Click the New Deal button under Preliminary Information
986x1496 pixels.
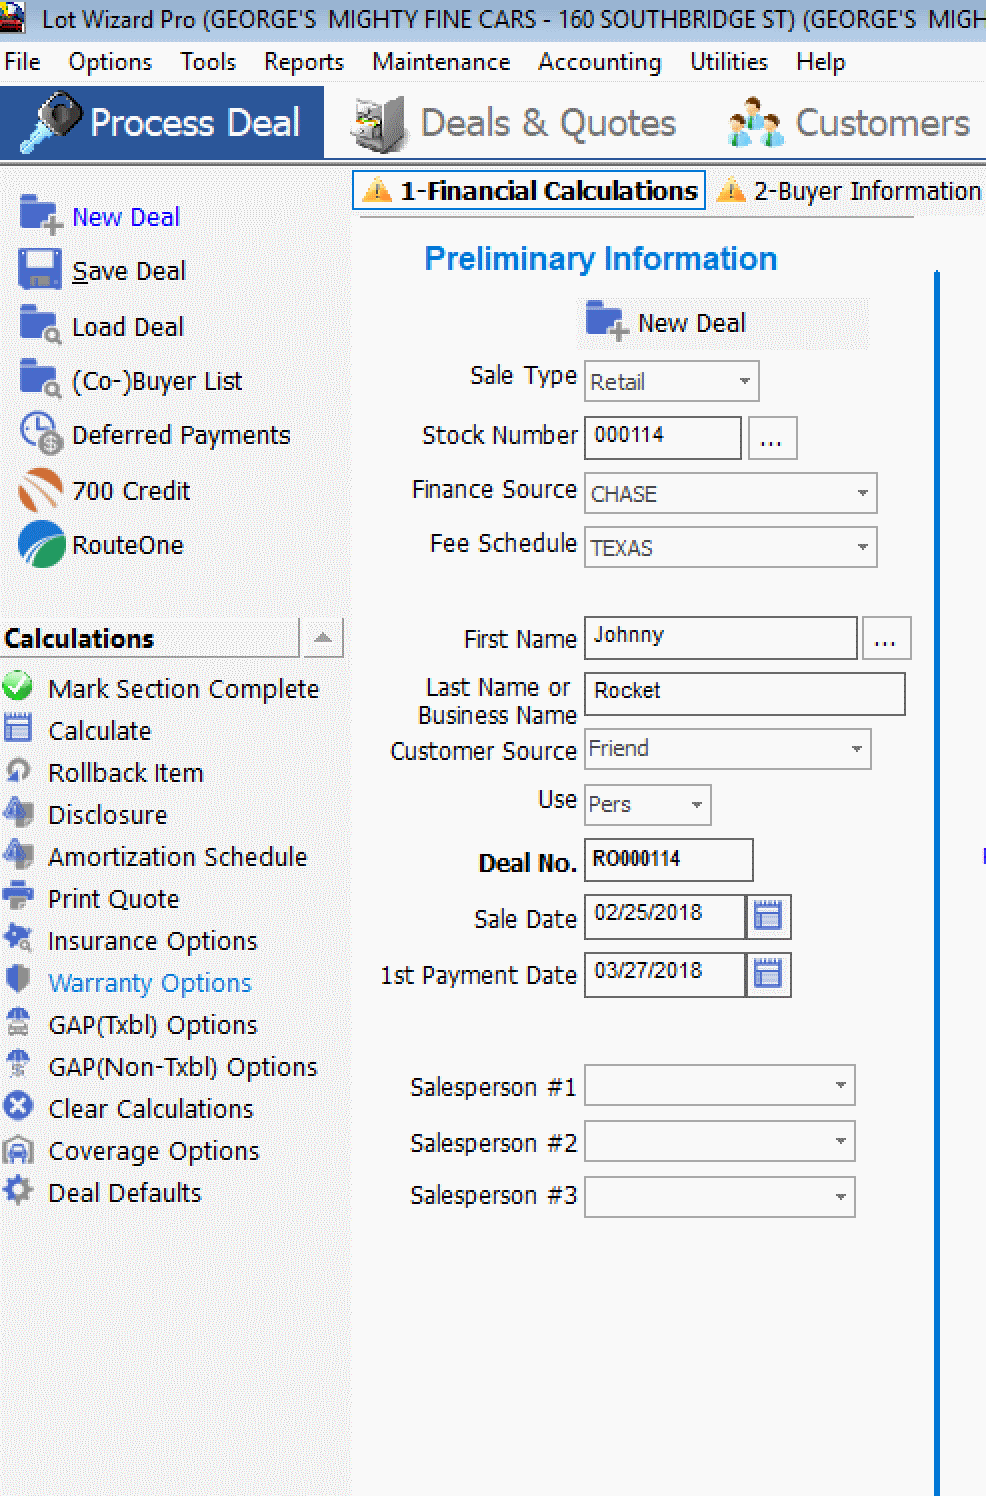point(668,323)
